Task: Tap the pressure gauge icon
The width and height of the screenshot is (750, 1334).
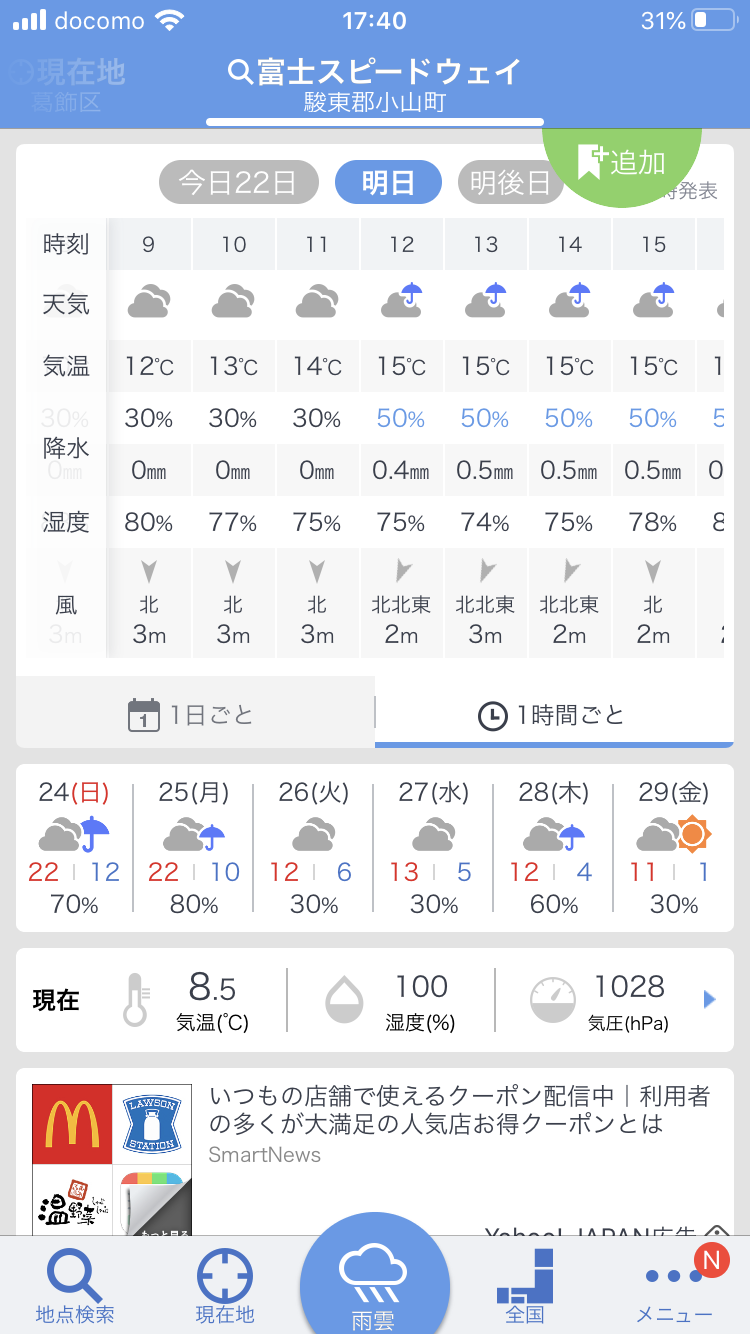Action: (553, 1000)
